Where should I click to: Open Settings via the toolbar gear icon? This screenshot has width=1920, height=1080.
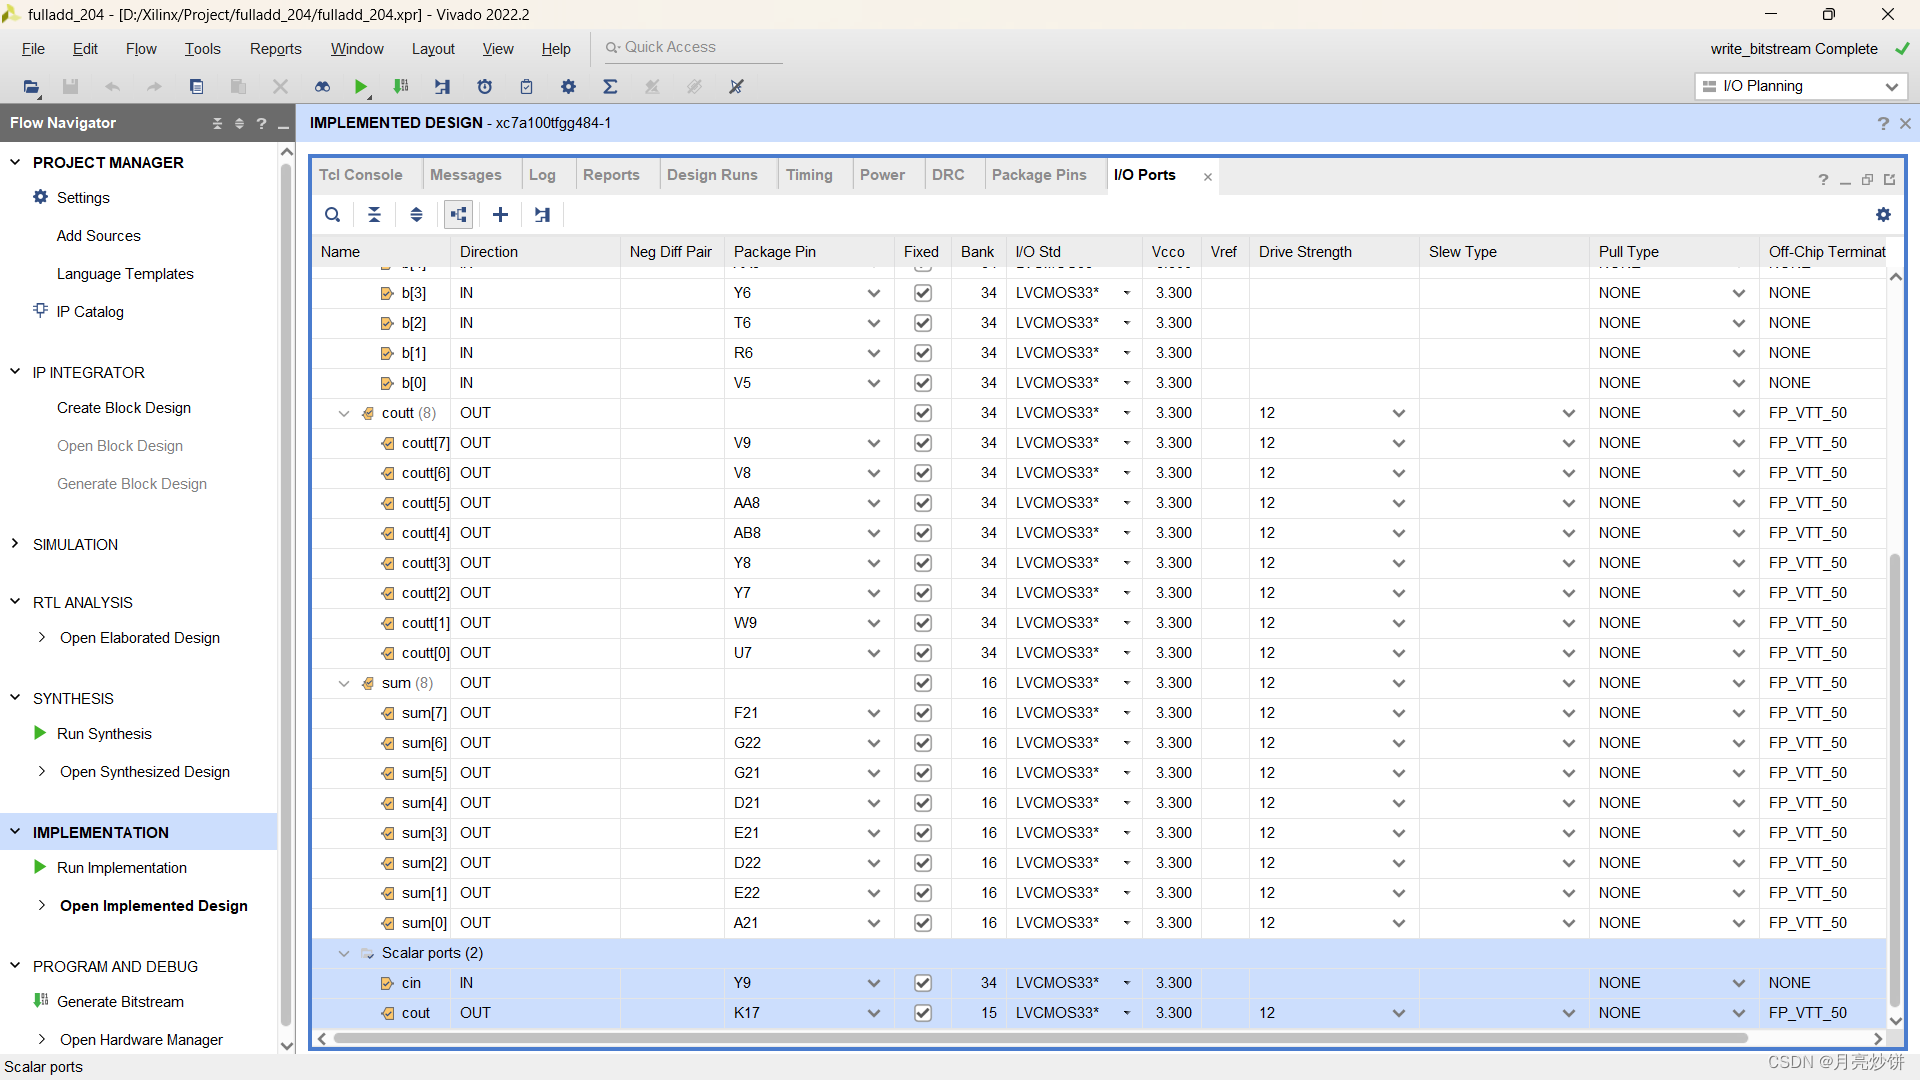[x=568, y=87]
